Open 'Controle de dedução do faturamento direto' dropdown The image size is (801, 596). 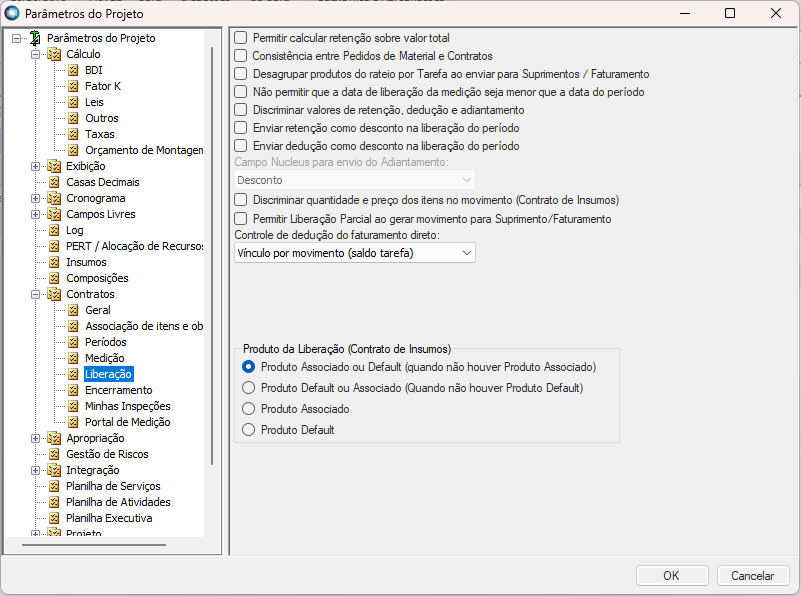click(x=354, y=253)
